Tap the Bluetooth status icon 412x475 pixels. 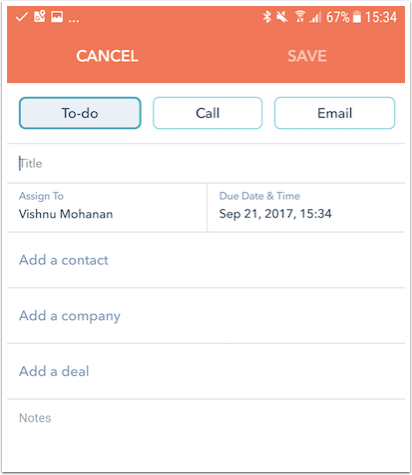coord(267,17)
